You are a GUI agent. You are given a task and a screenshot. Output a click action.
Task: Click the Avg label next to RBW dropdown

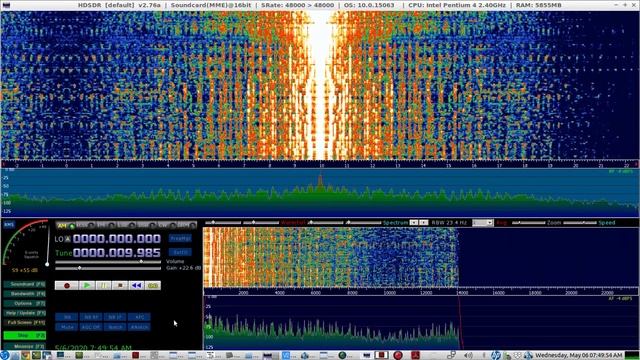click(x=502, y=223)
